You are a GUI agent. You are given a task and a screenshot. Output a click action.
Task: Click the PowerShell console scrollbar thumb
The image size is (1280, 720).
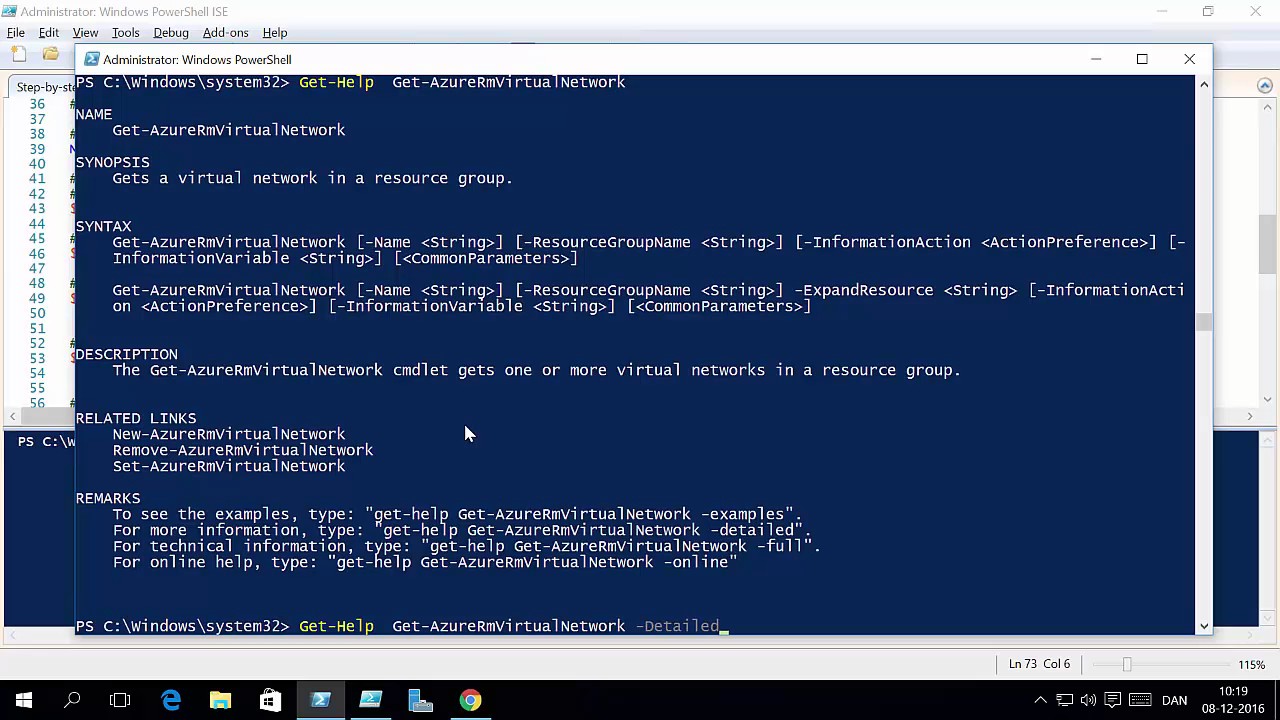[1204, 322]
